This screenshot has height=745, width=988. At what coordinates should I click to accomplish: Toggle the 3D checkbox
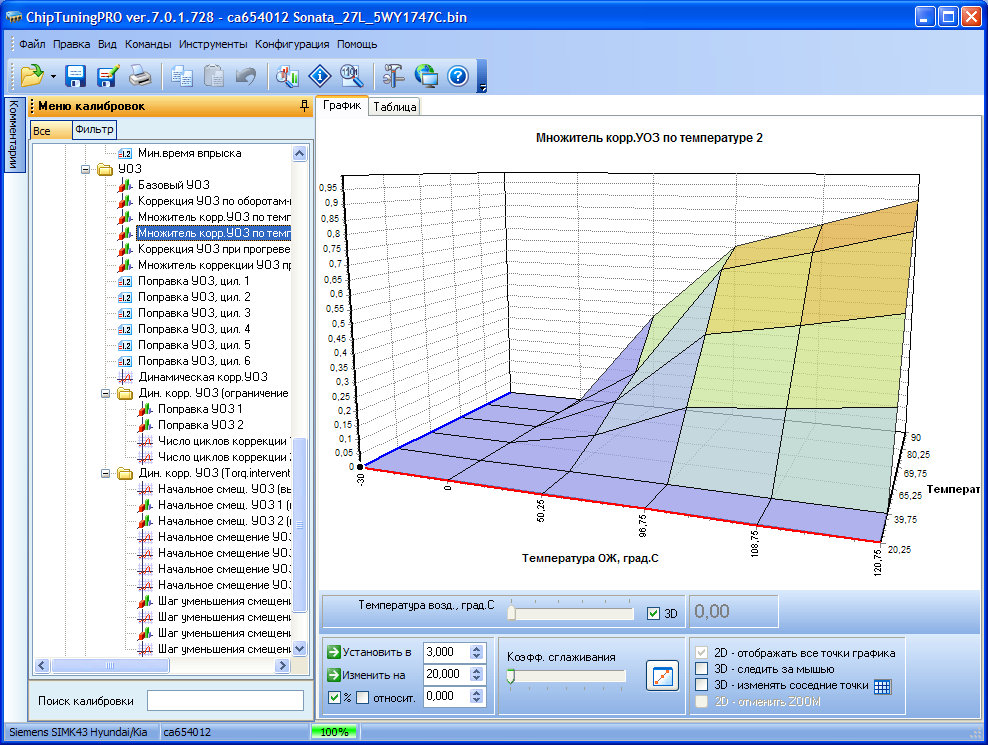pyautogui.click(x=654, y=613)
